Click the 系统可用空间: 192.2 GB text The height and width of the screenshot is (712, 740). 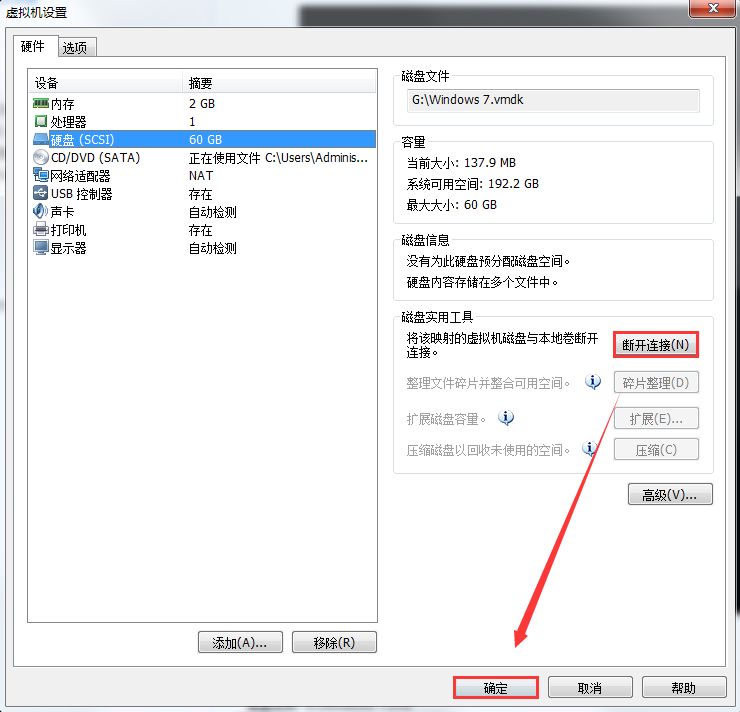click(x=472, y=184)
